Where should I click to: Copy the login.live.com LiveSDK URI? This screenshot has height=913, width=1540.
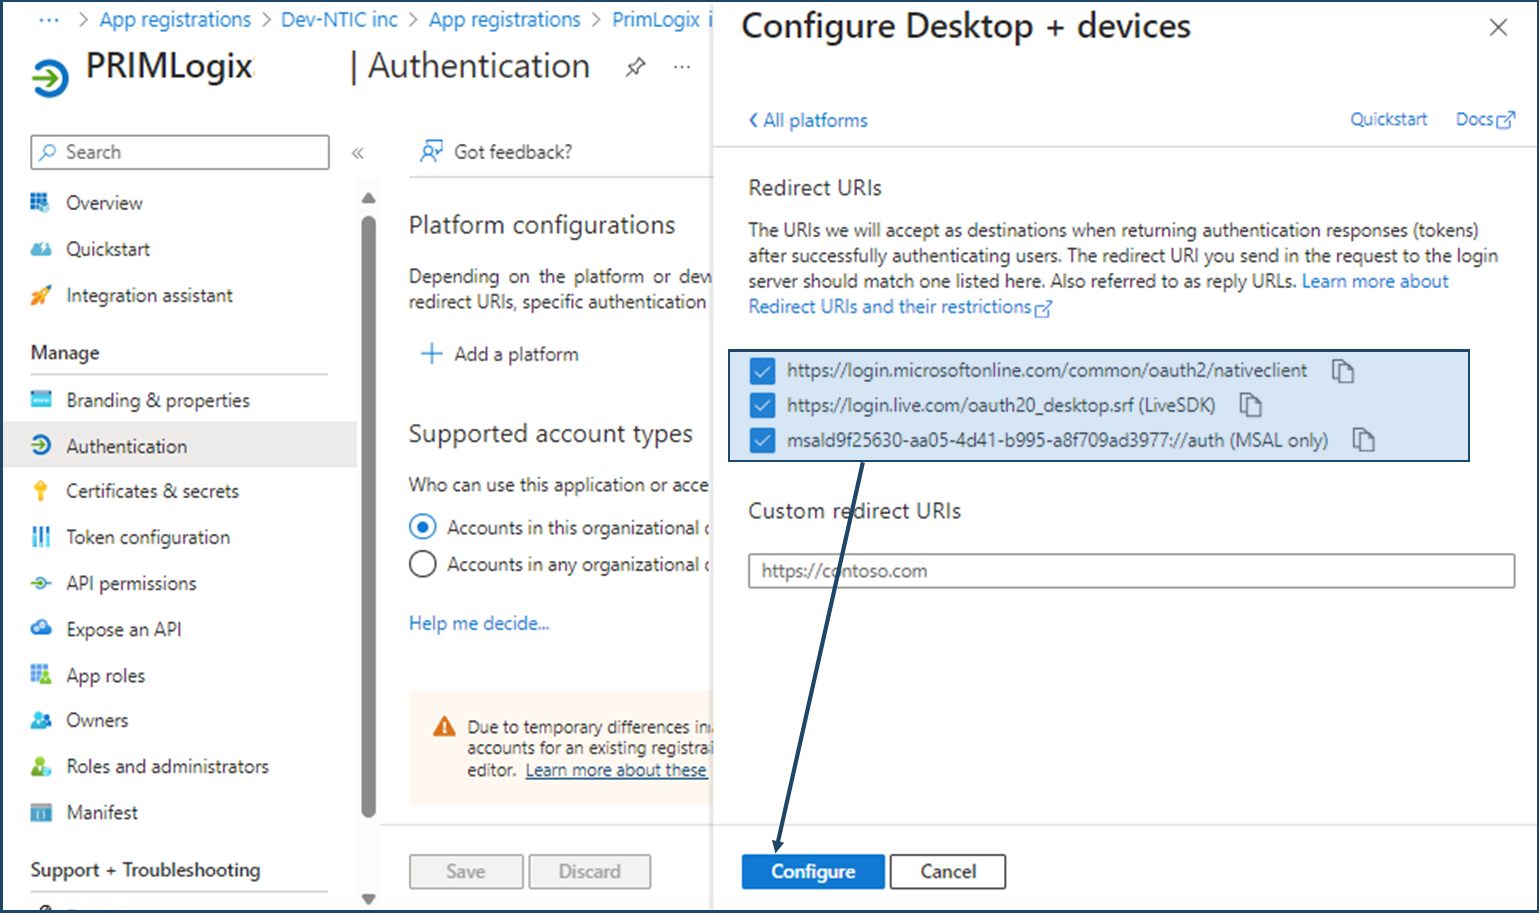(x=1251, y=405)
